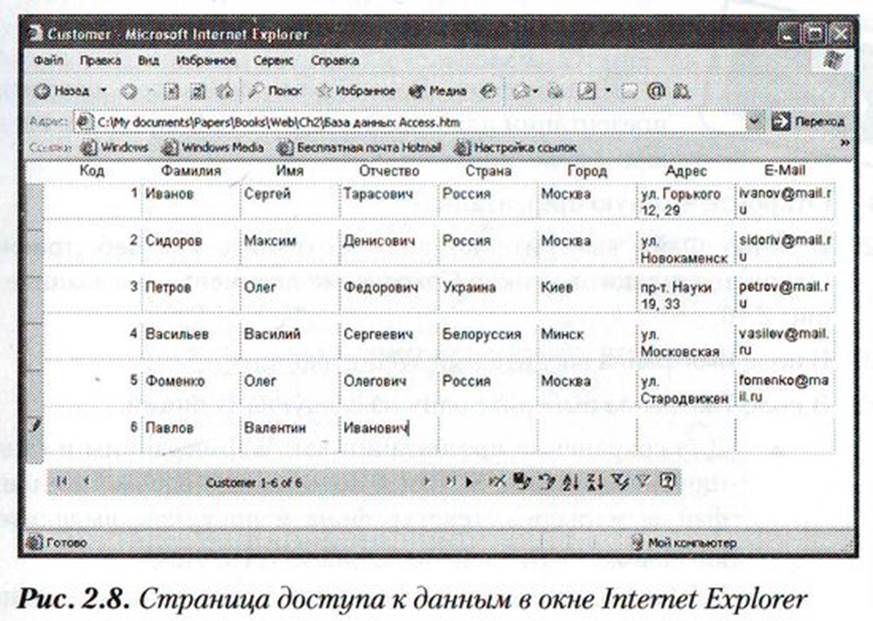
Task: Expand the links bar overflow chevron
Action: (845, 143)
